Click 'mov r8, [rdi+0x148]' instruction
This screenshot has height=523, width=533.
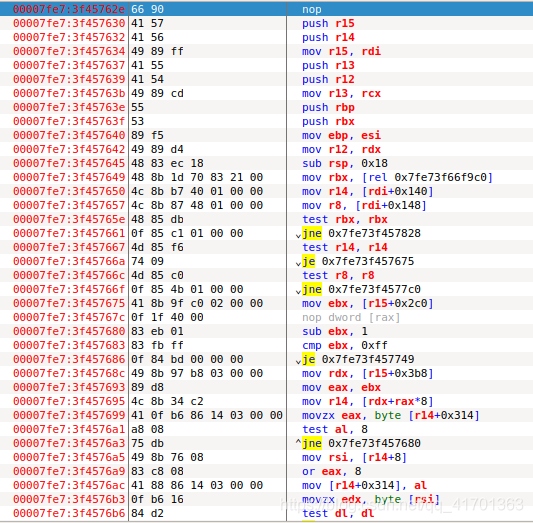pyautogui.click(x=364, y=205)
